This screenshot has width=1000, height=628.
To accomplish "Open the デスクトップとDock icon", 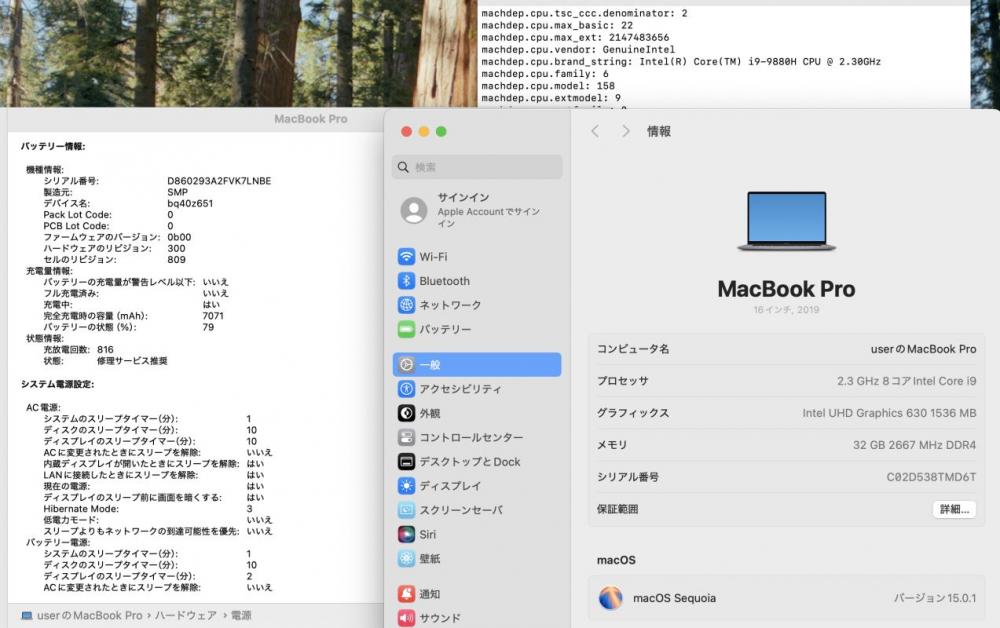I will pos(406,462).
